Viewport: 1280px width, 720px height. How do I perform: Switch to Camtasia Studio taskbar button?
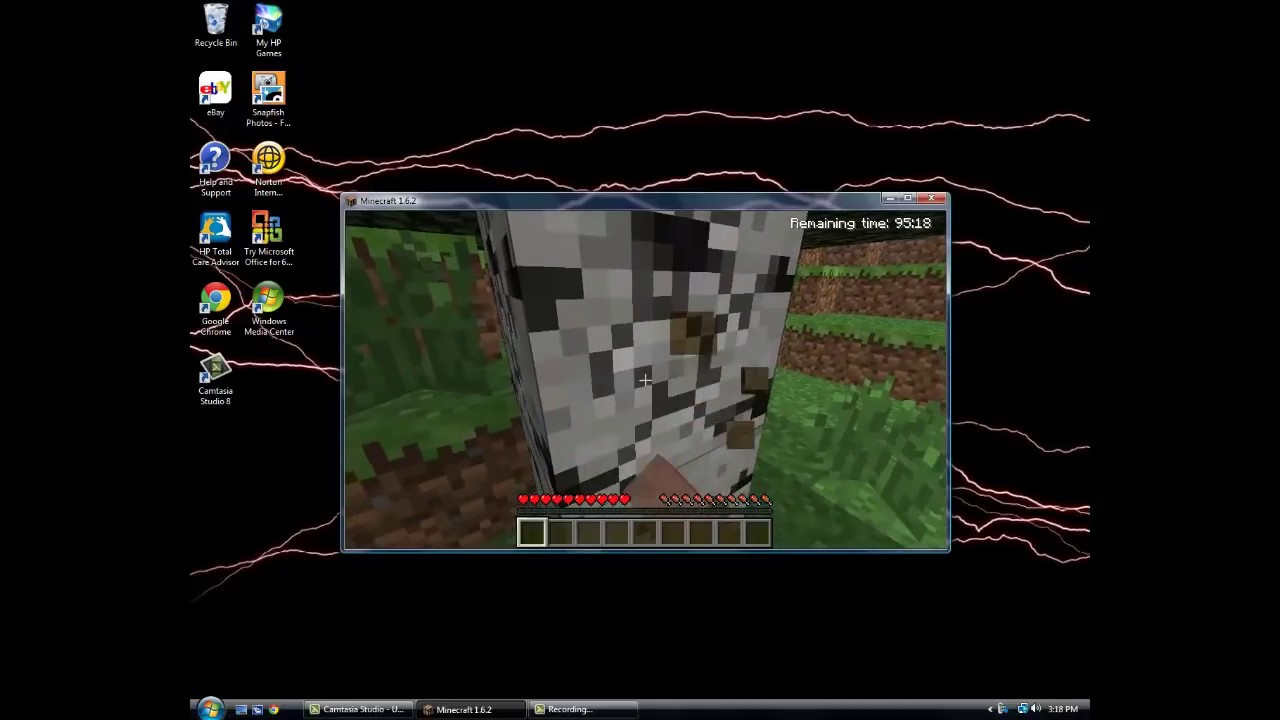pyautogui.click(x=357, y=709)
